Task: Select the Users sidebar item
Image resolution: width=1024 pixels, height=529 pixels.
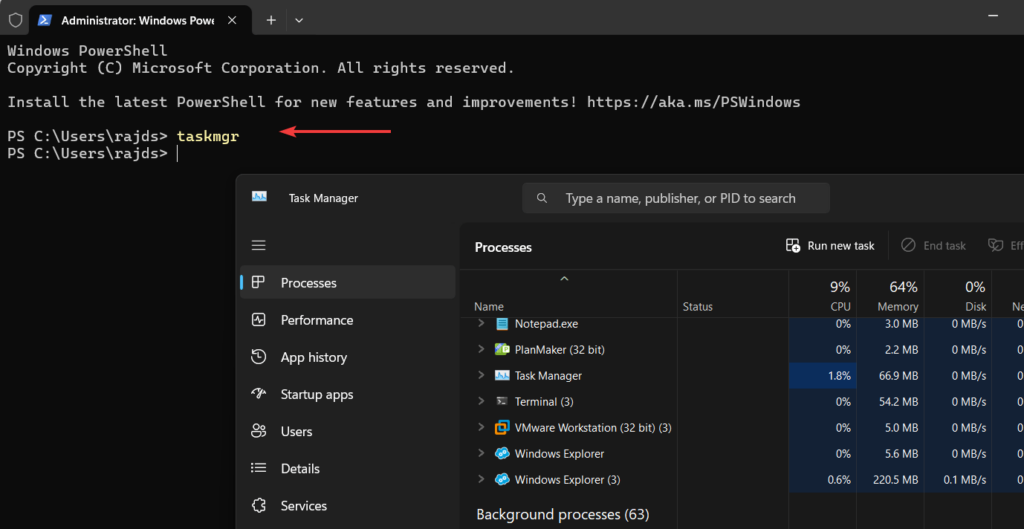Action: 296,431
